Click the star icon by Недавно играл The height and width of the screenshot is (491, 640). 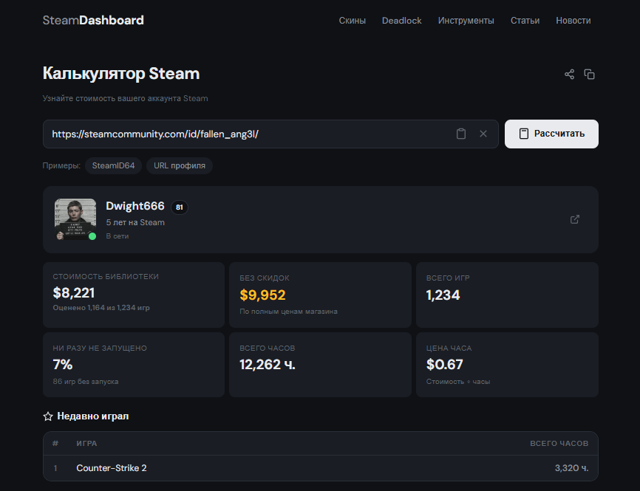(x=48, y=416)
